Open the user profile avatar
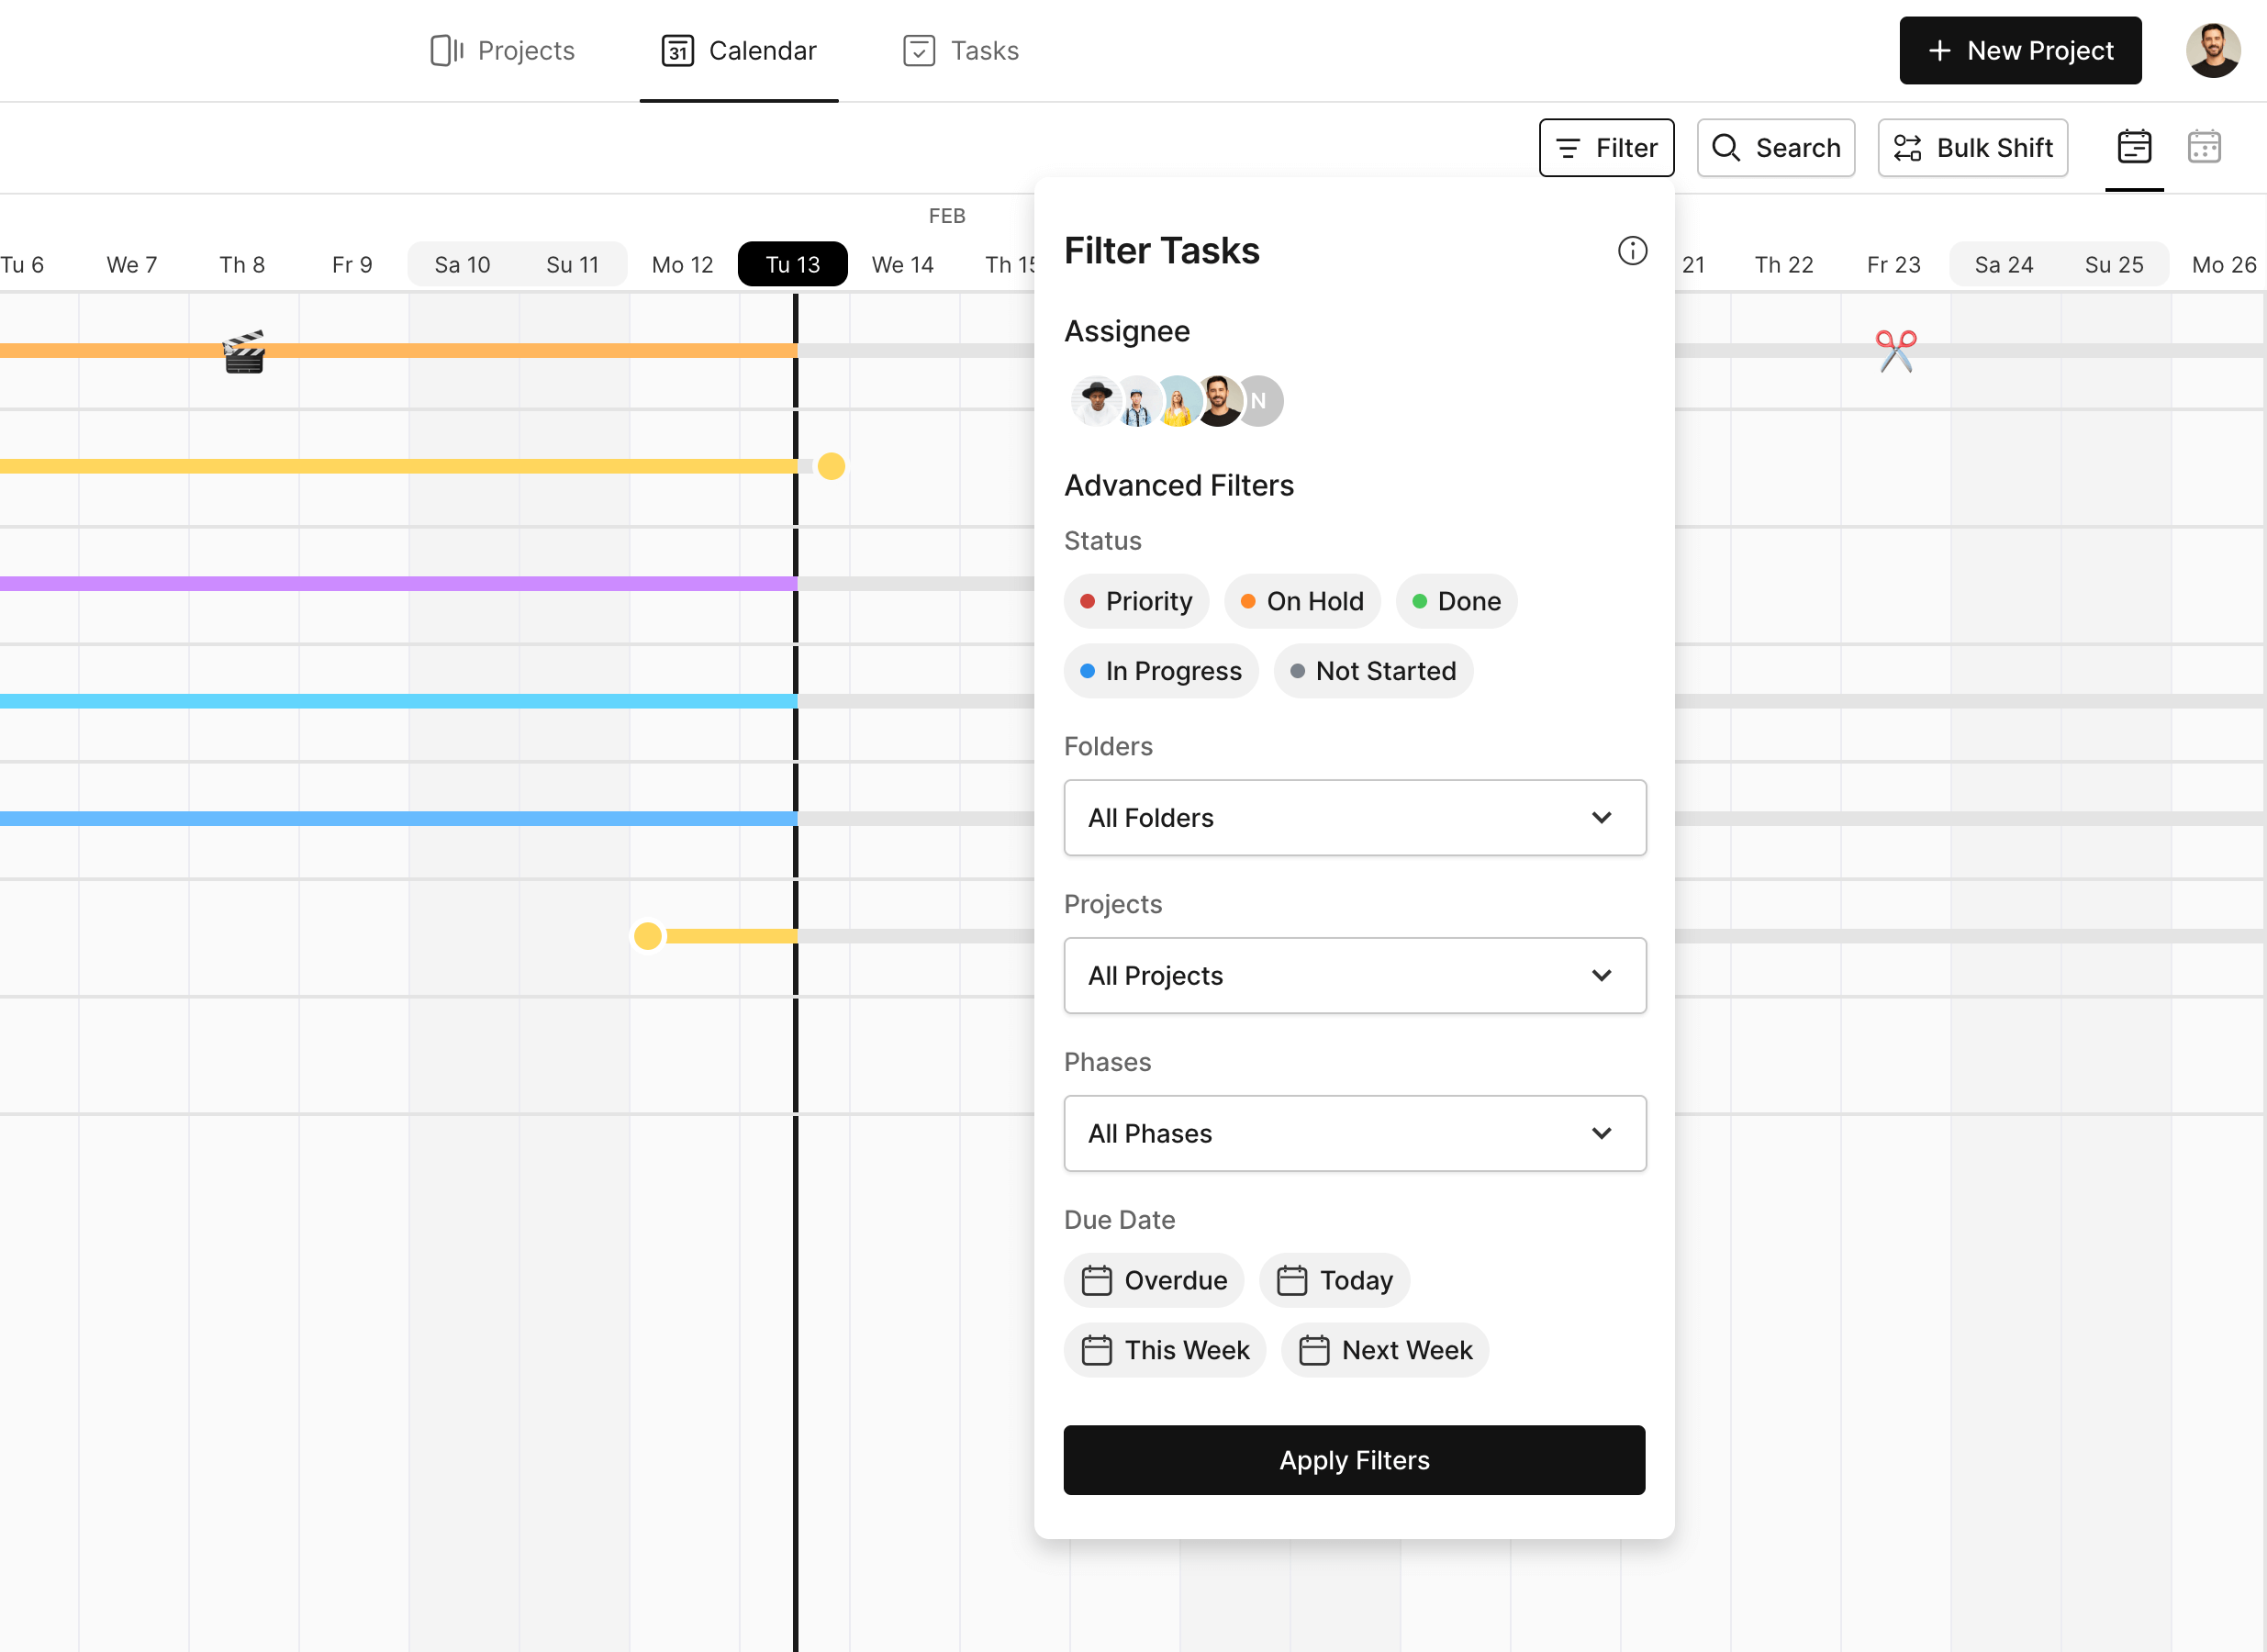 click(2213, 50)
